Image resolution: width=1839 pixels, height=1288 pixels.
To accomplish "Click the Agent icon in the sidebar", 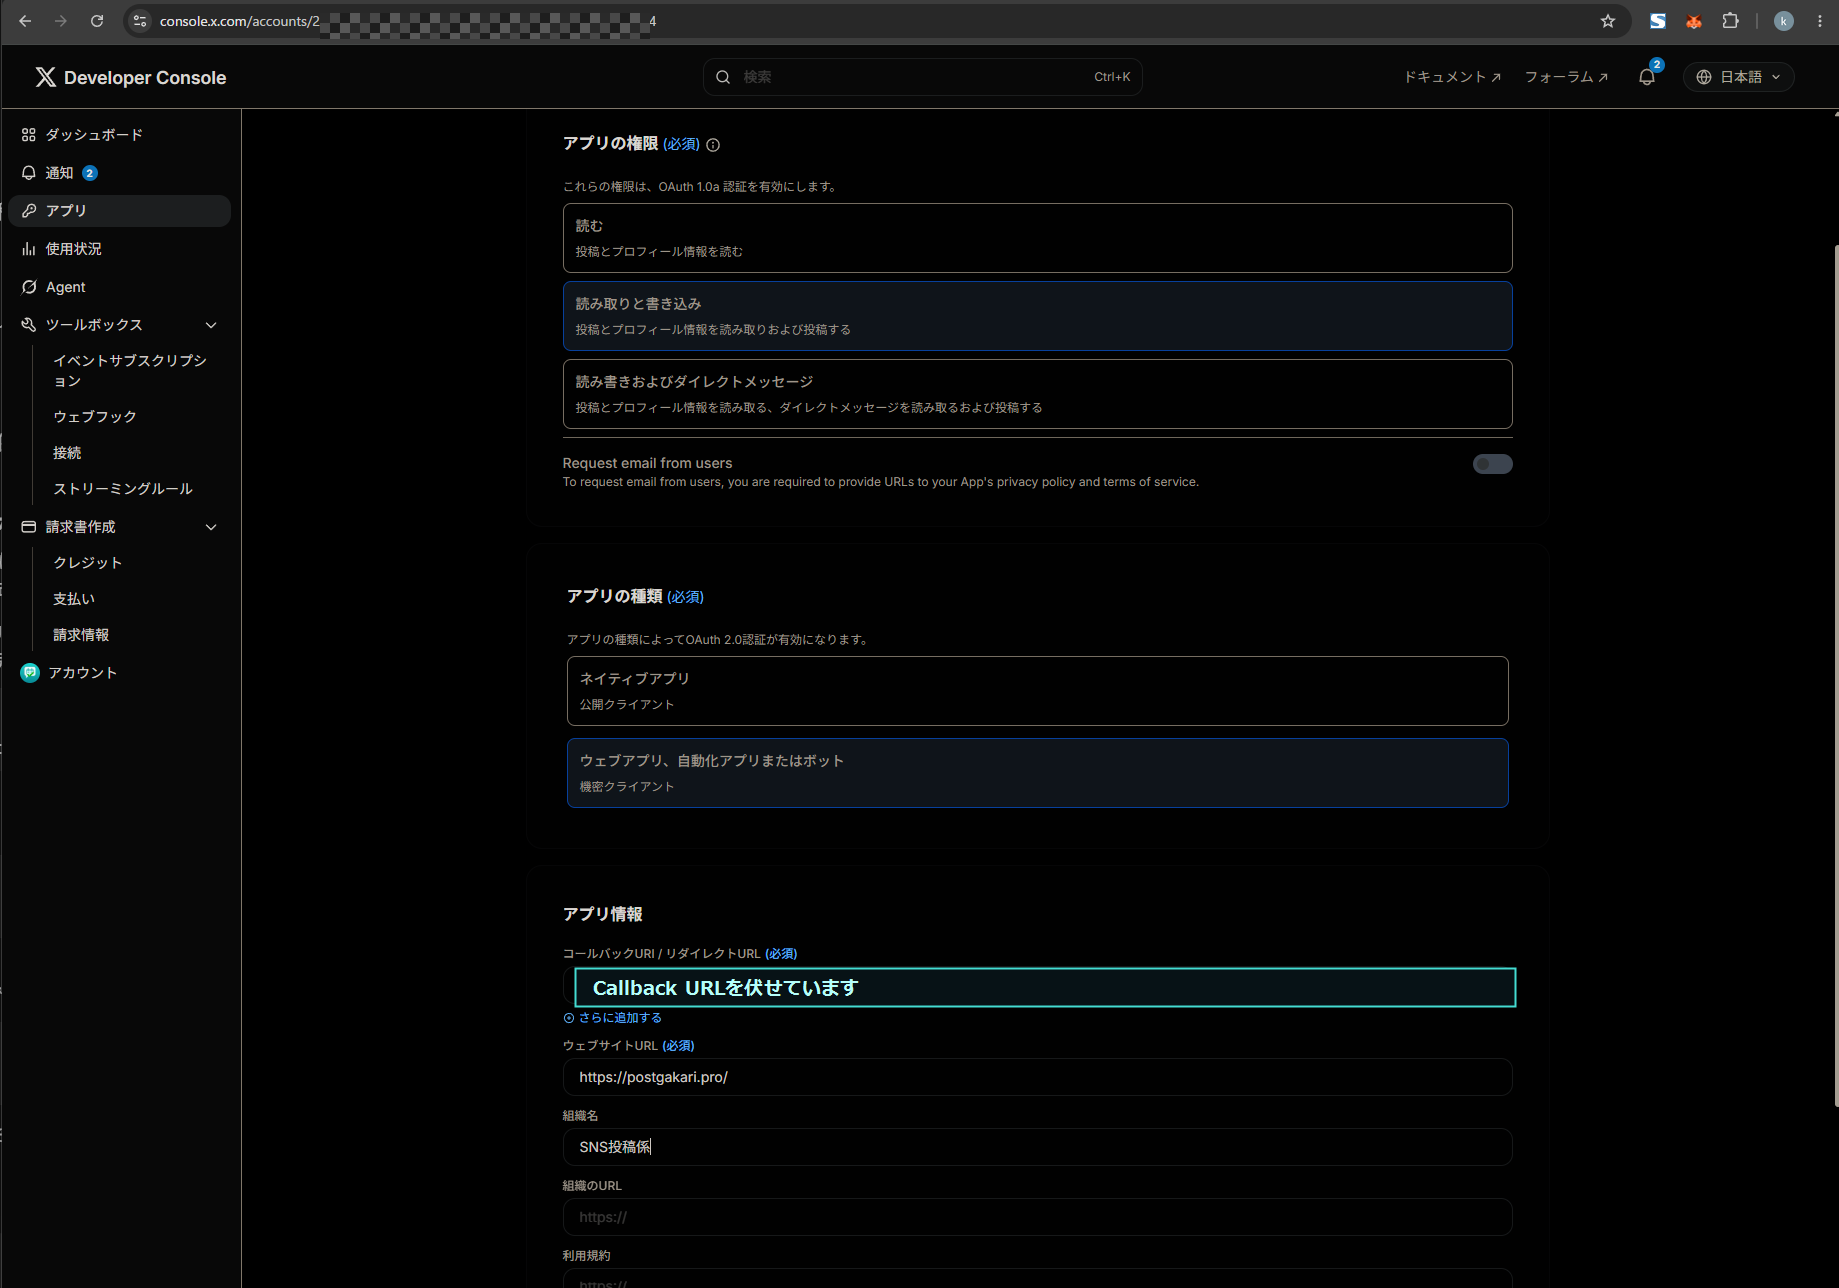I will (x=29, y=287).
